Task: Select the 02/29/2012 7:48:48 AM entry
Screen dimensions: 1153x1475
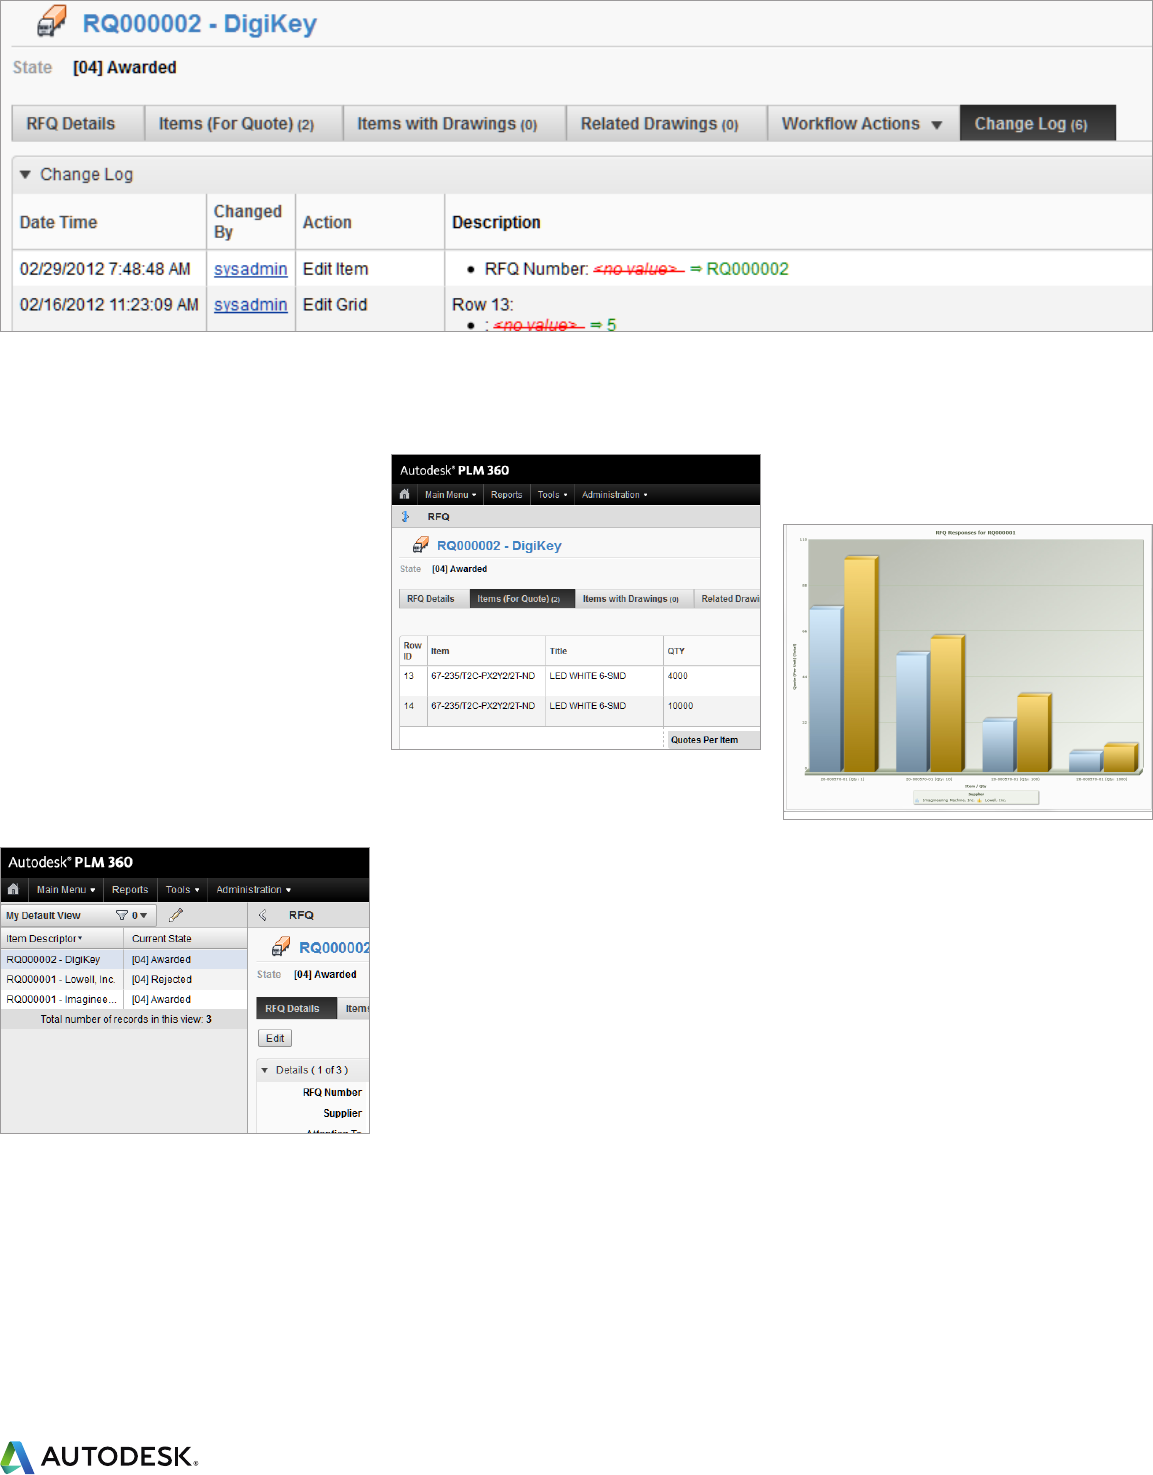Action: 105,269
